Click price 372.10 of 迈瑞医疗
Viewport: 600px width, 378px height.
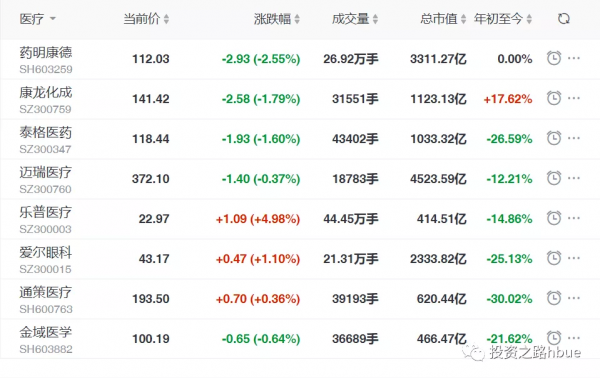151,179
